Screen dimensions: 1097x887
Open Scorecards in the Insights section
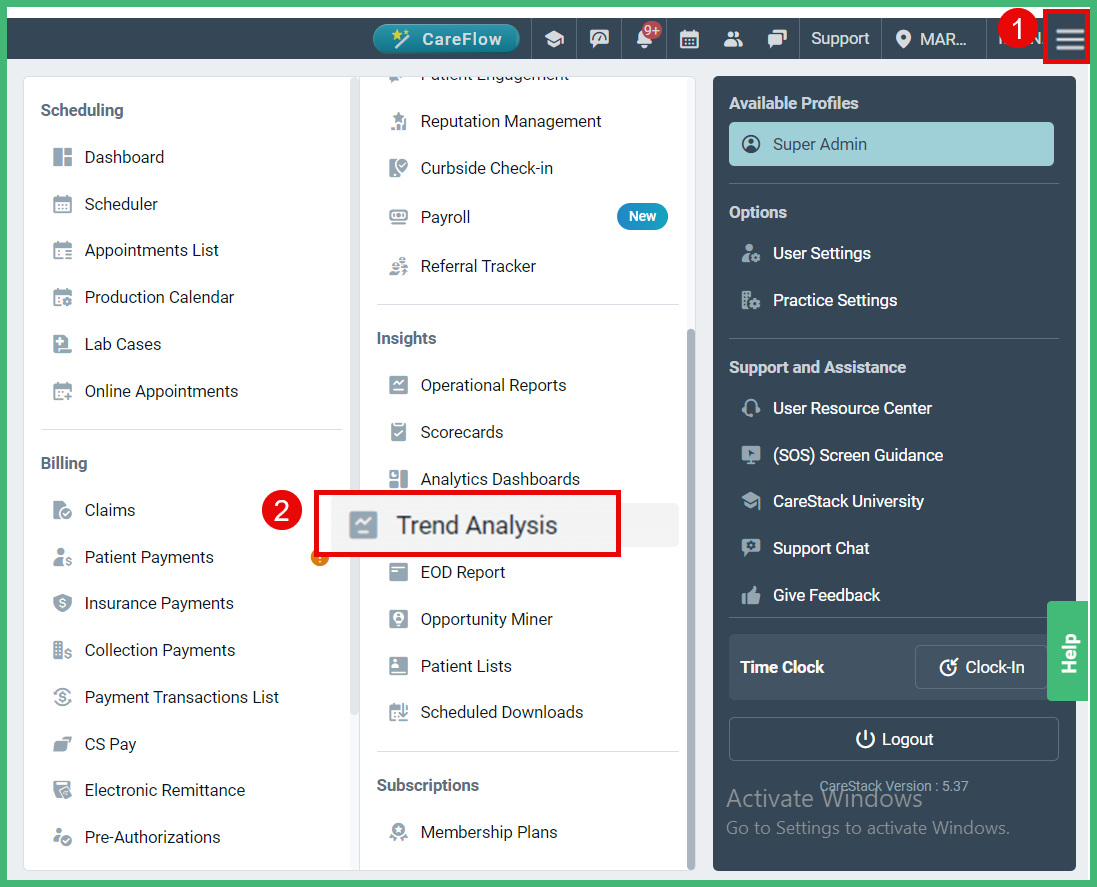pos(464,431)
